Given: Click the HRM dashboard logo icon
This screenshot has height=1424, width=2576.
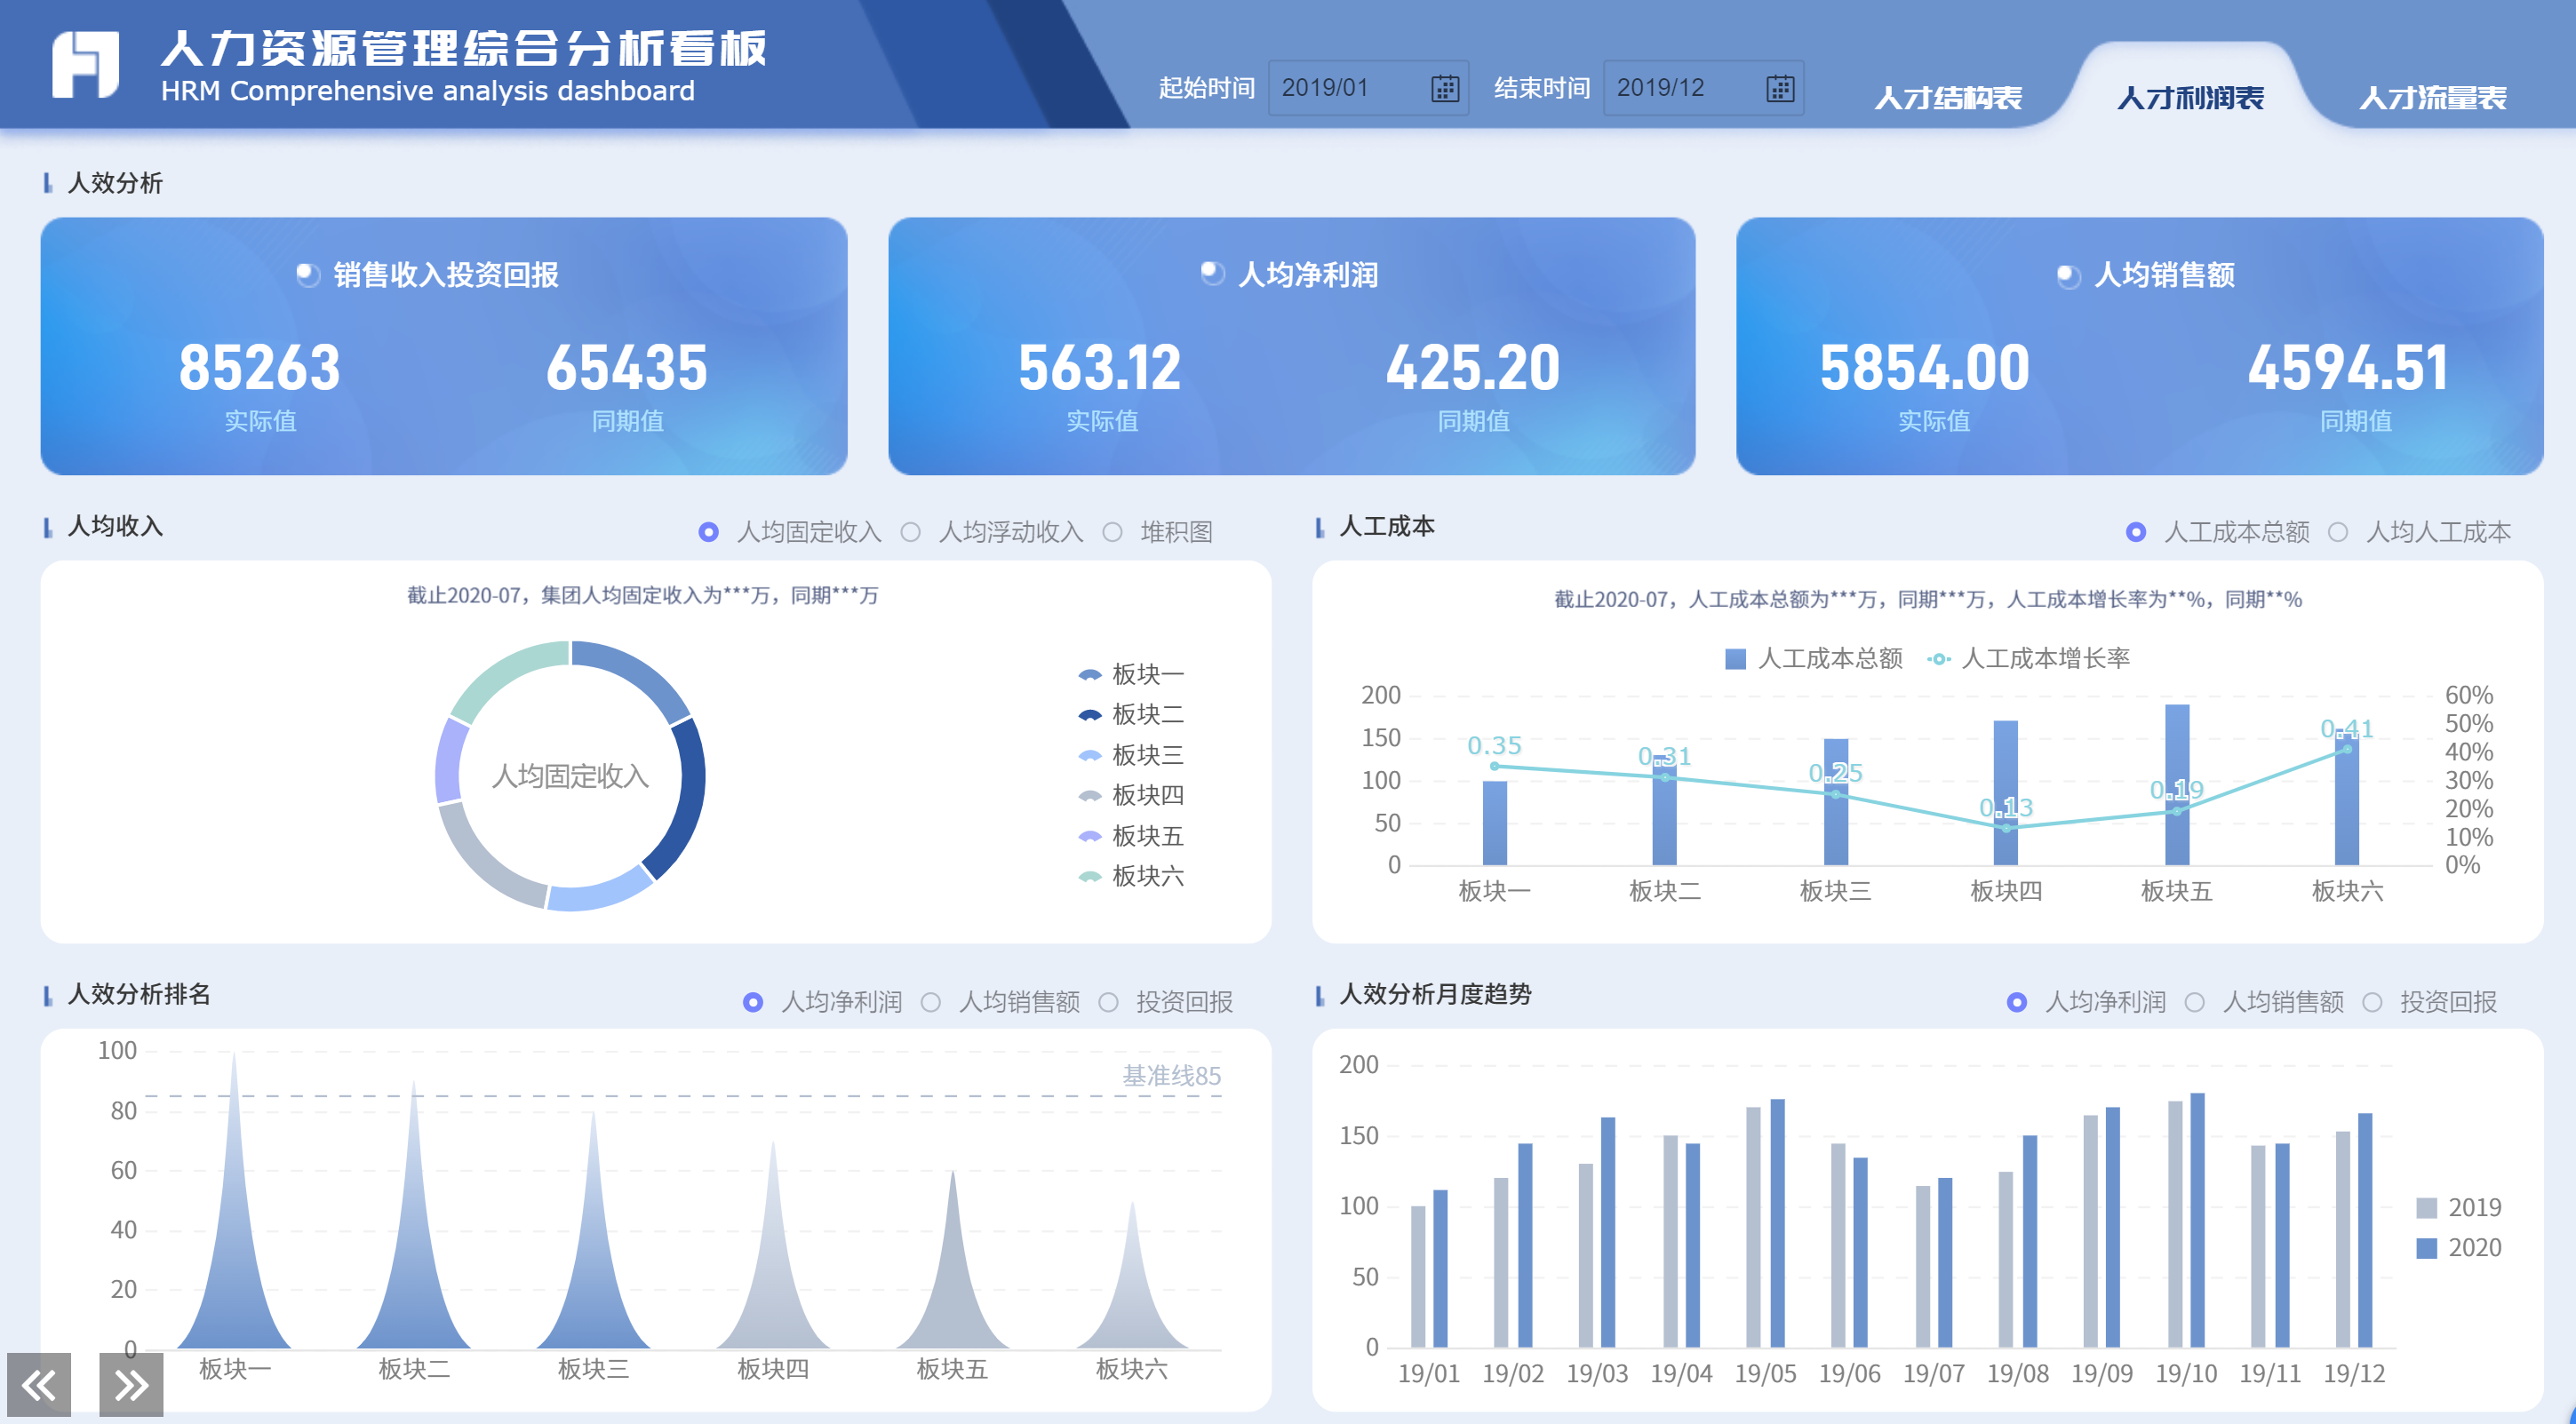Looking at the screenshot, I should (86, 66).
